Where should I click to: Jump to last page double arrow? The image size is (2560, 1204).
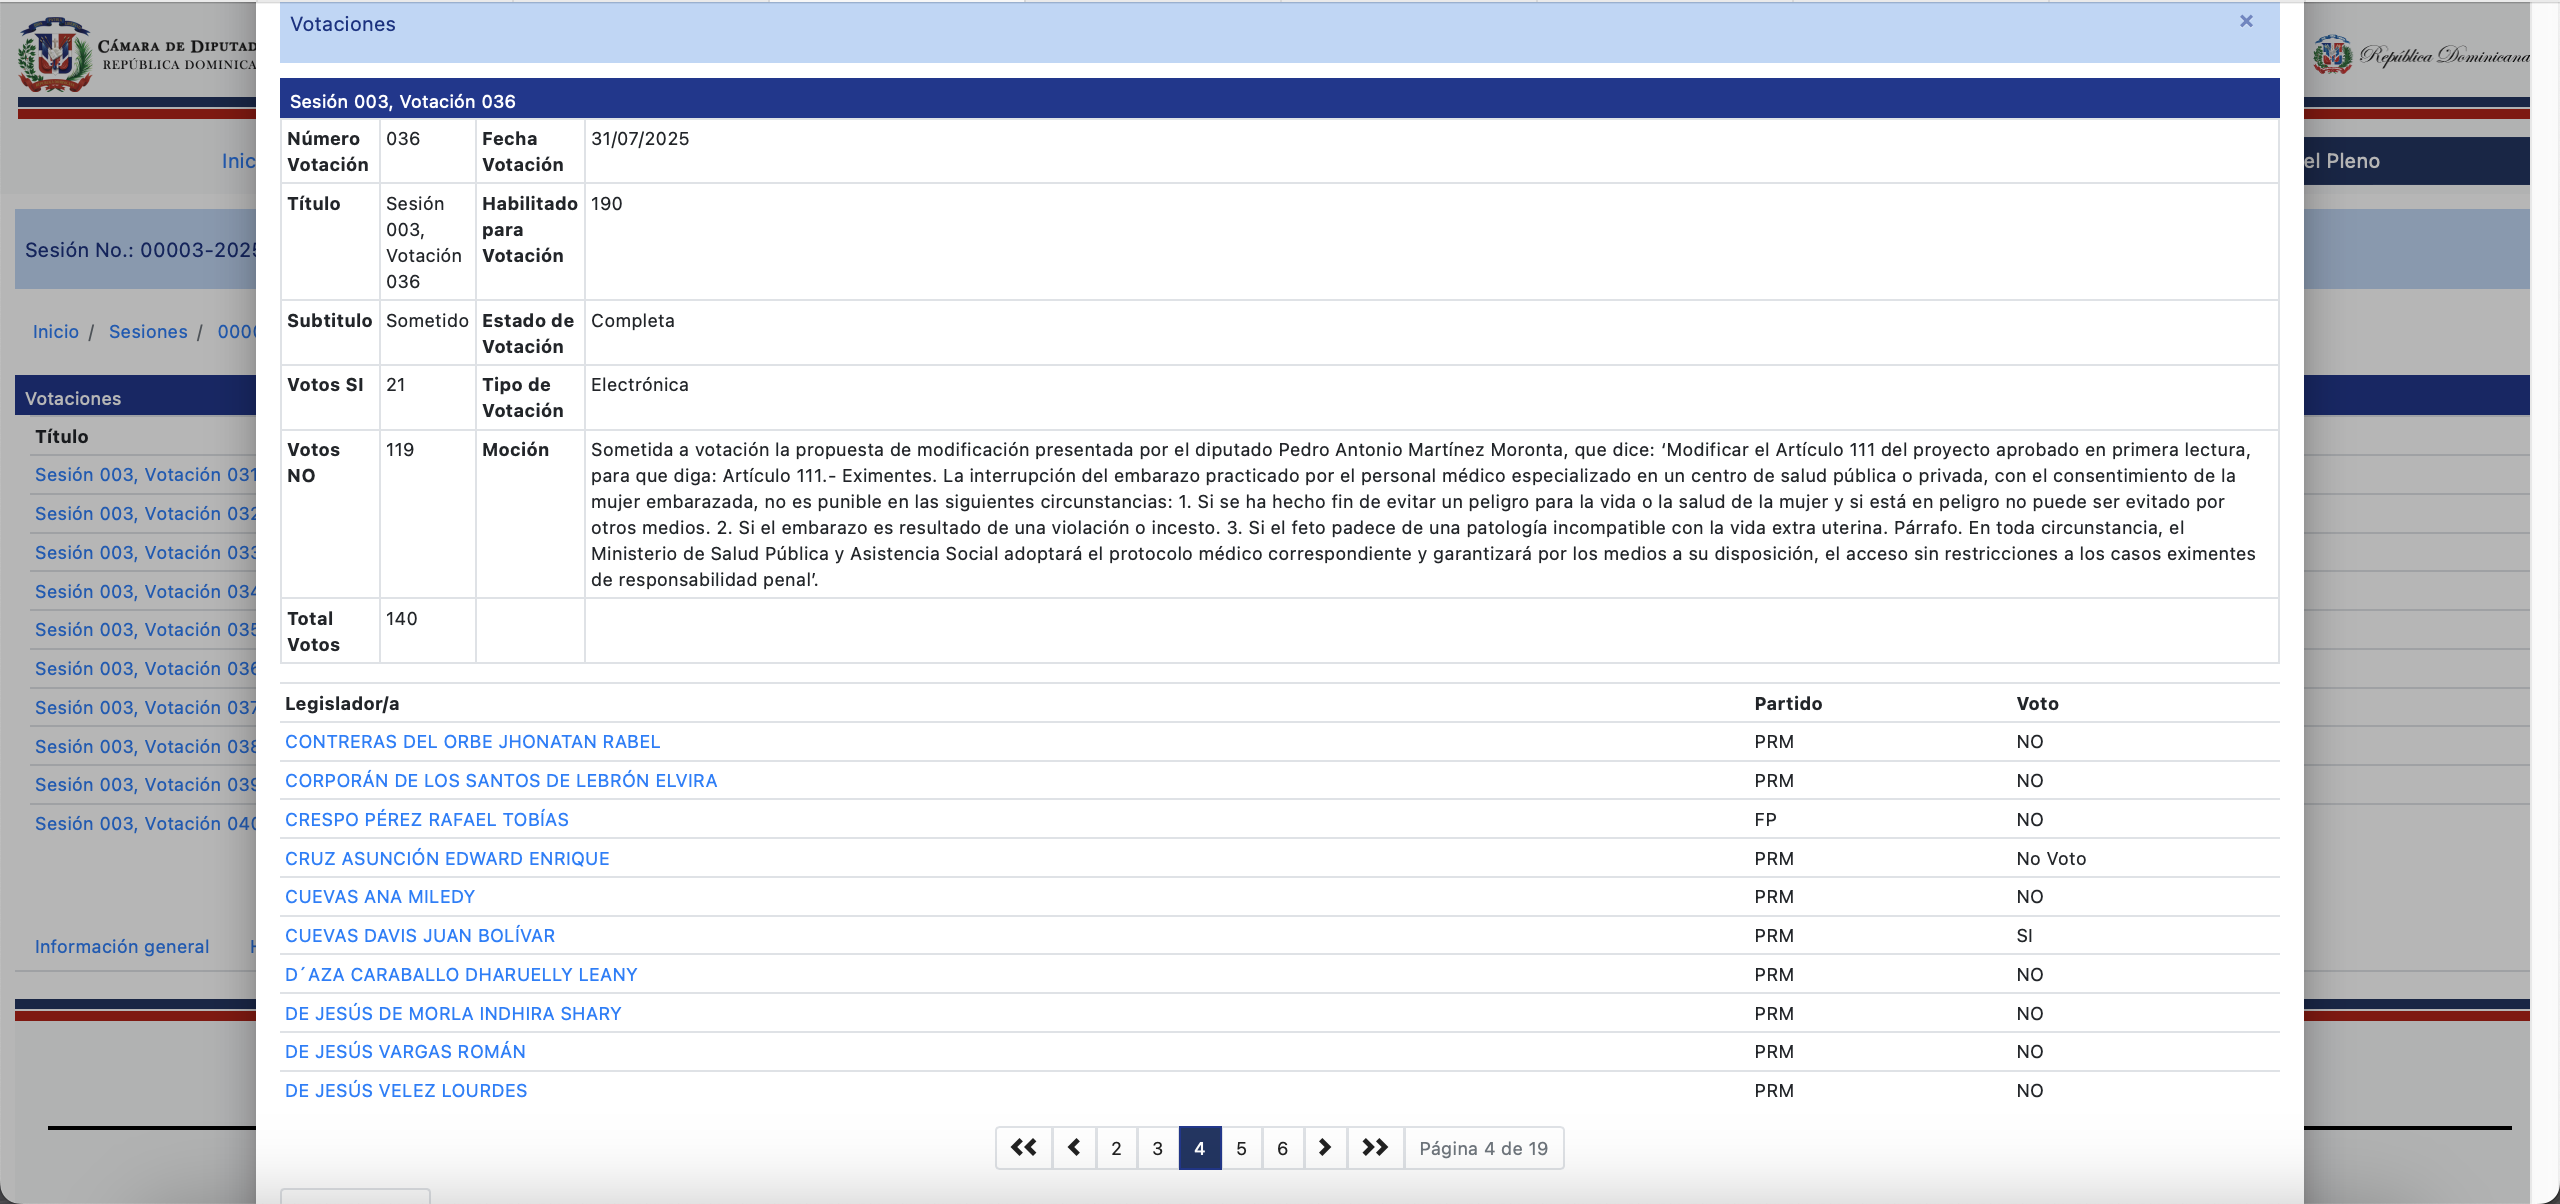click(1375, 1147)
